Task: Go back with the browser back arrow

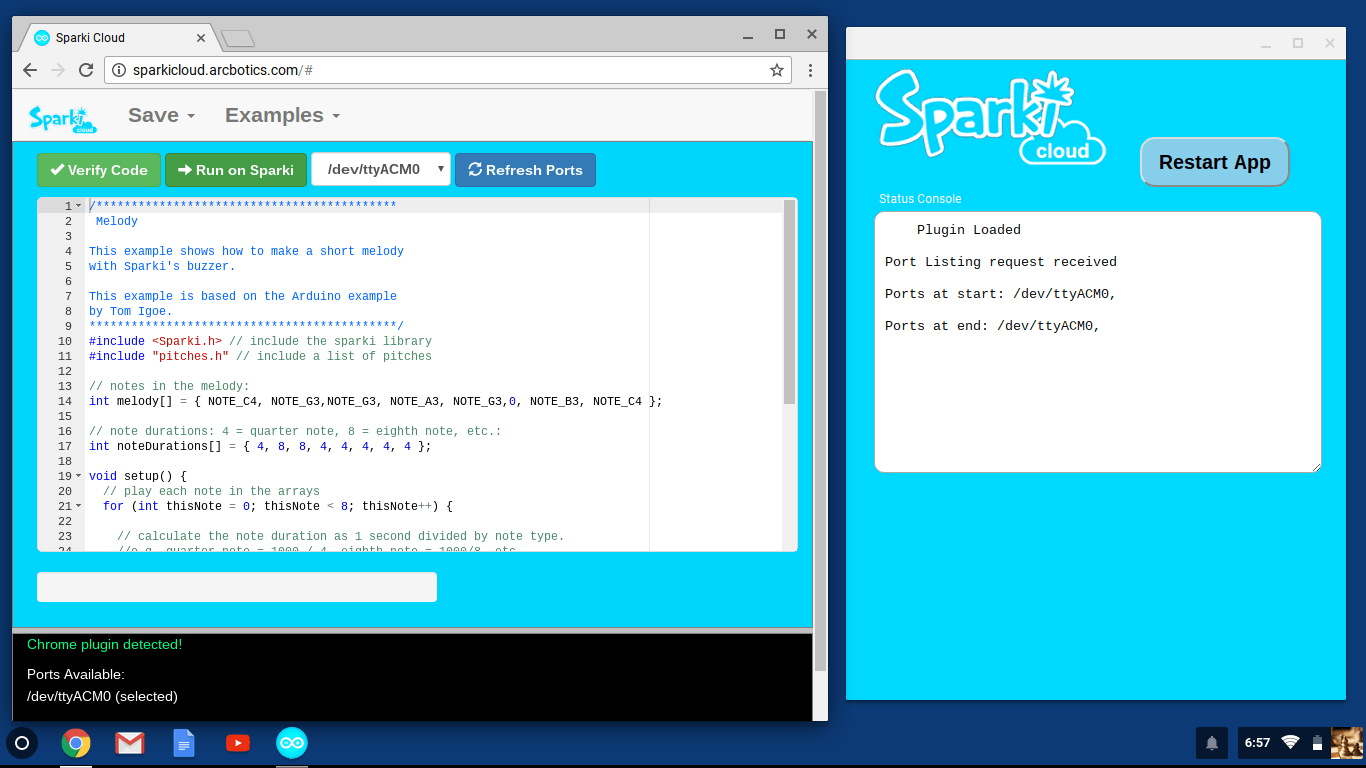Action: coord(30,70)
